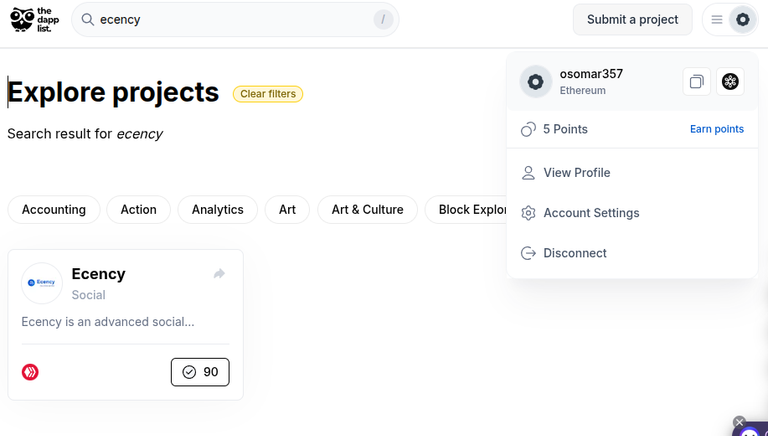Select the Block Explorer category chip

(x=466, y=210)
